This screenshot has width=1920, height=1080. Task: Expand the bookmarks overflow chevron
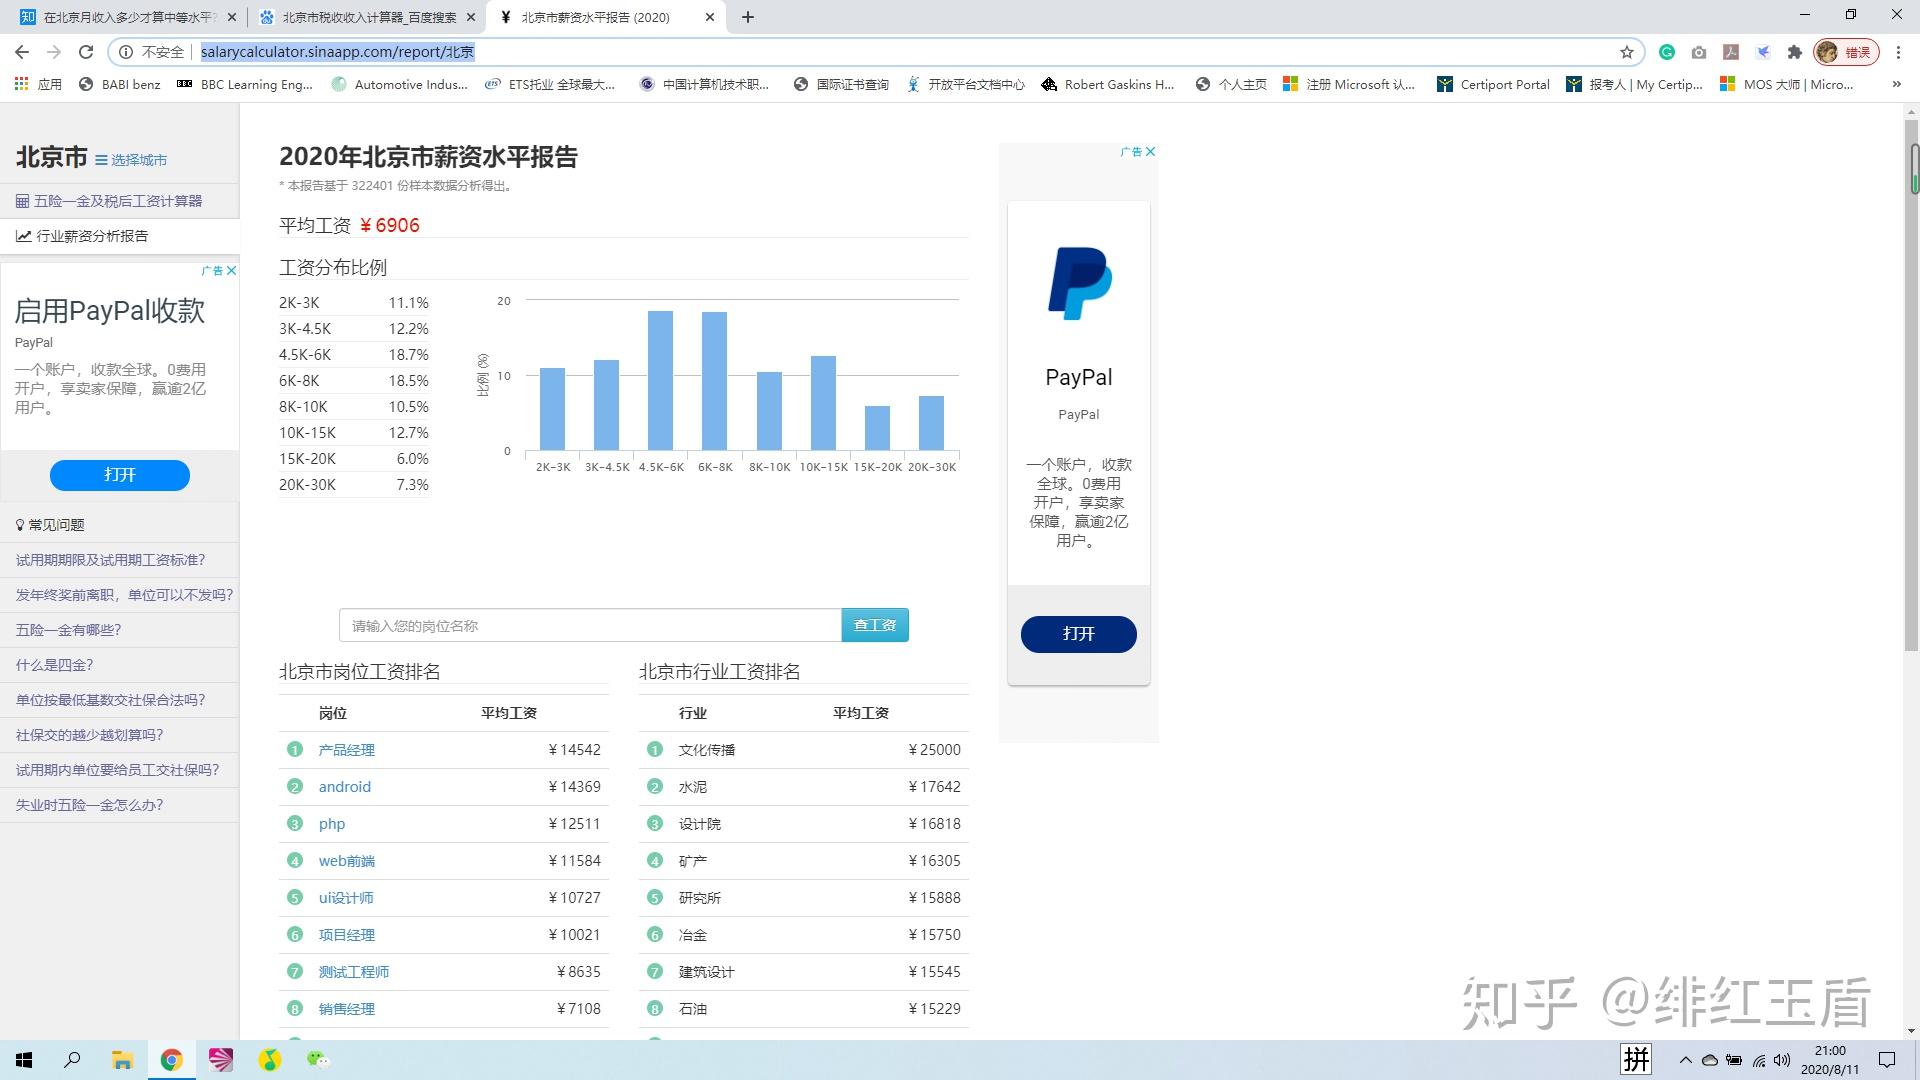tap(1896, 84)
